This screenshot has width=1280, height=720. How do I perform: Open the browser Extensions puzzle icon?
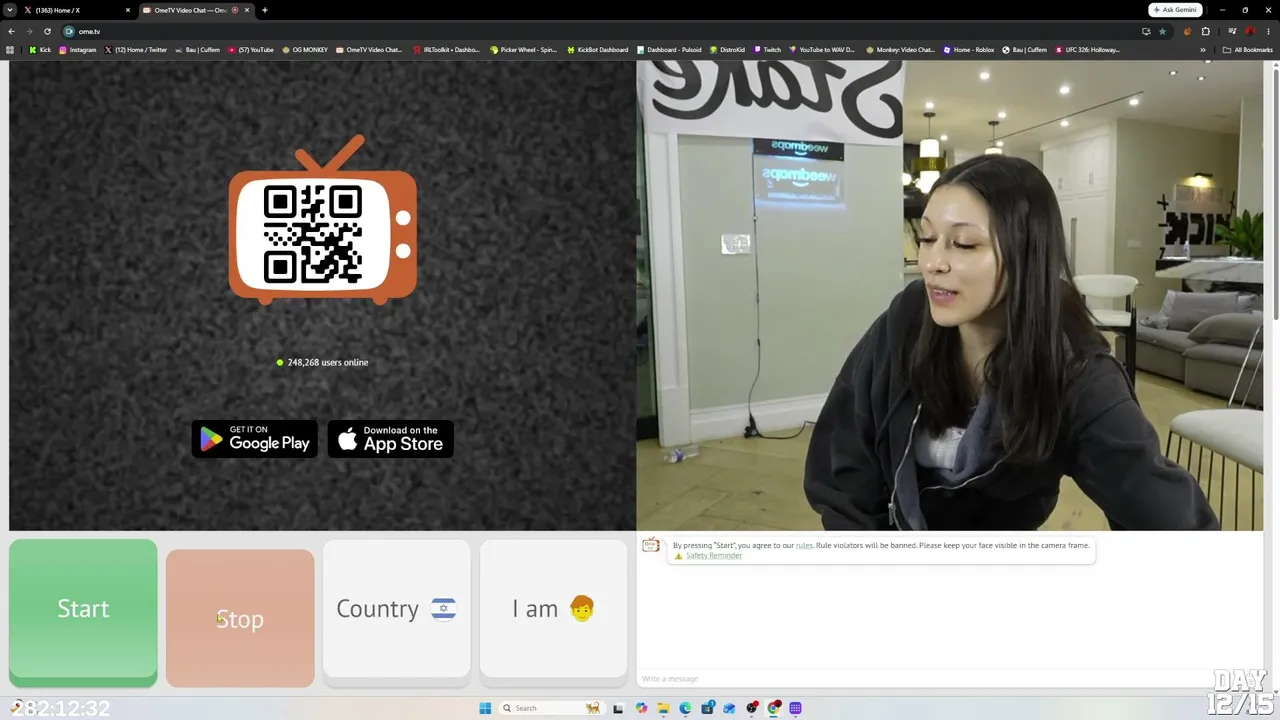pyautogui.click(x=1206, y=31)
